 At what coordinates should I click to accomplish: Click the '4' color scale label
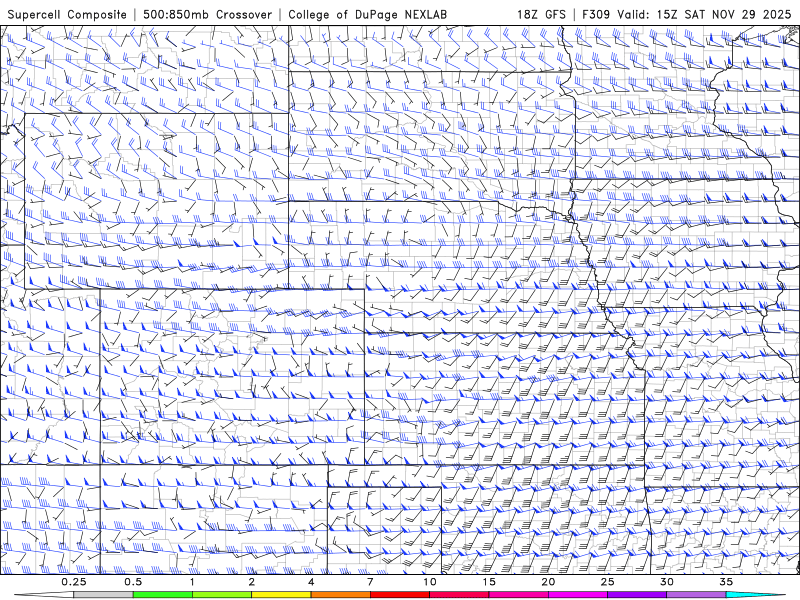pos(311,582)
